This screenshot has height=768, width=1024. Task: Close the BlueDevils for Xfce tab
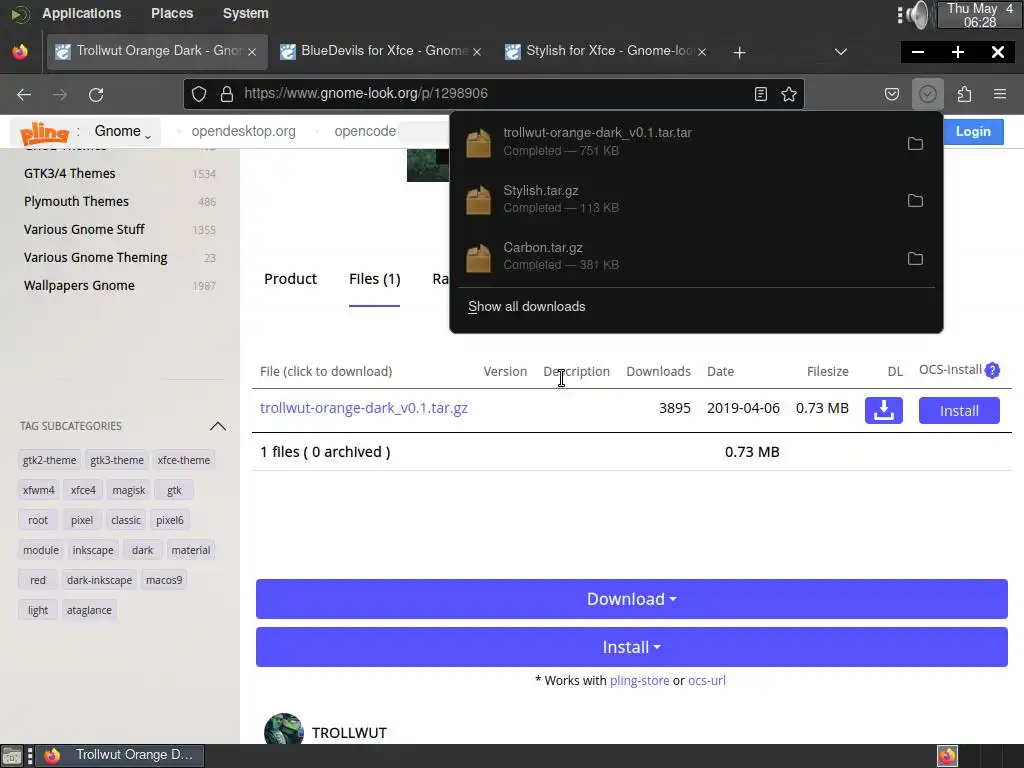[x=477, y=52]
